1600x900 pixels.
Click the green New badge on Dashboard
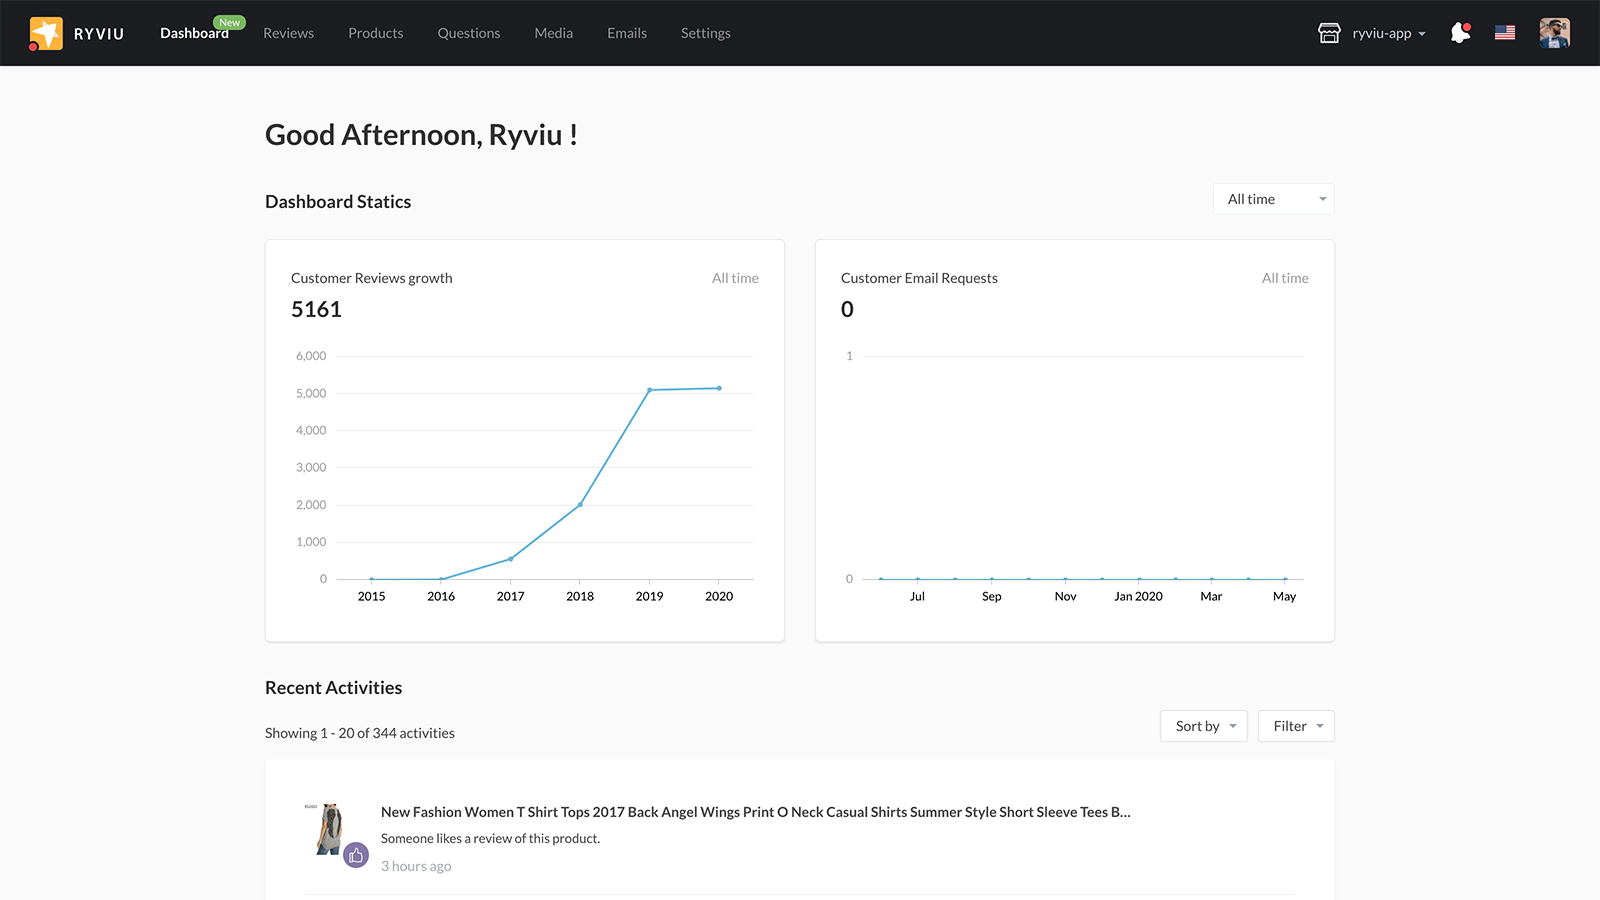coord(230,22)
